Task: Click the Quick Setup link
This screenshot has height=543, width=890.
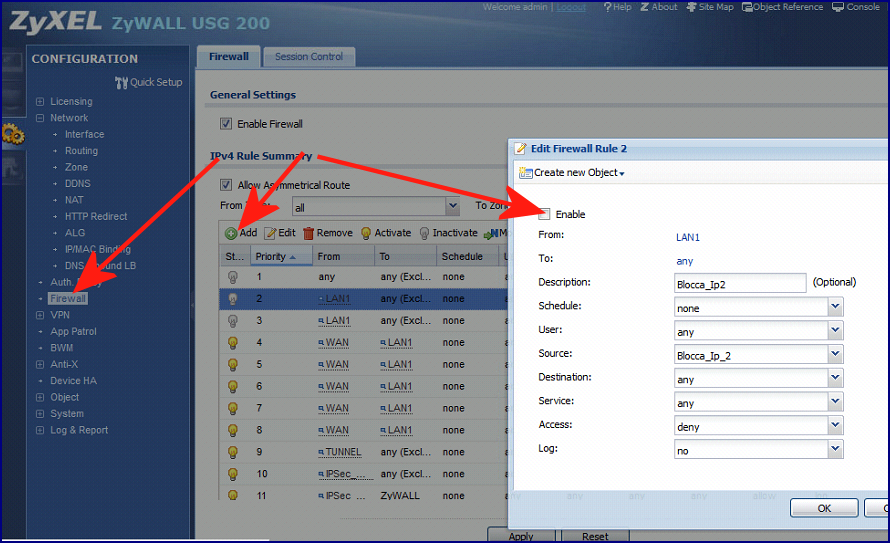Action: coord(156,82)
